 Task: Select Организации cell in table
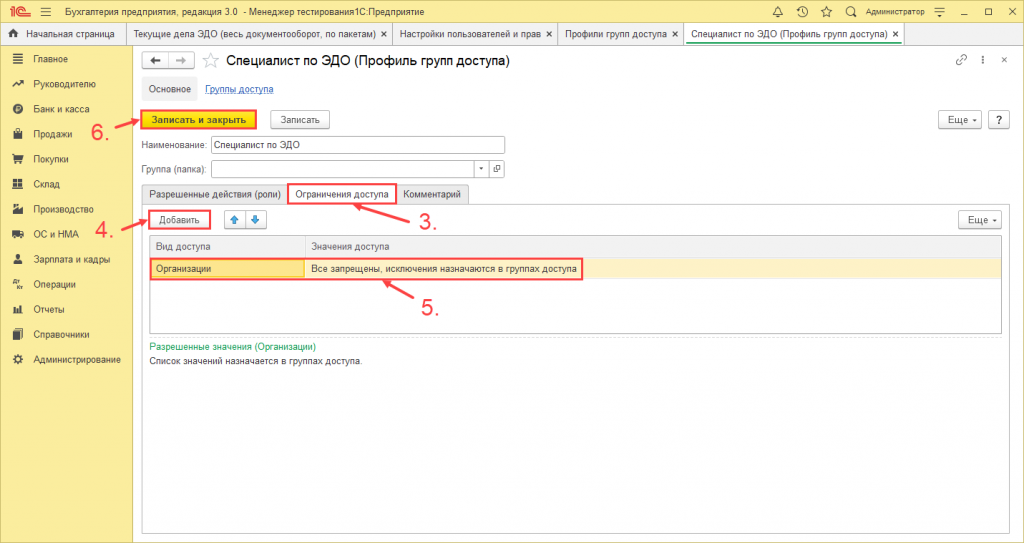tap(227, 269)
